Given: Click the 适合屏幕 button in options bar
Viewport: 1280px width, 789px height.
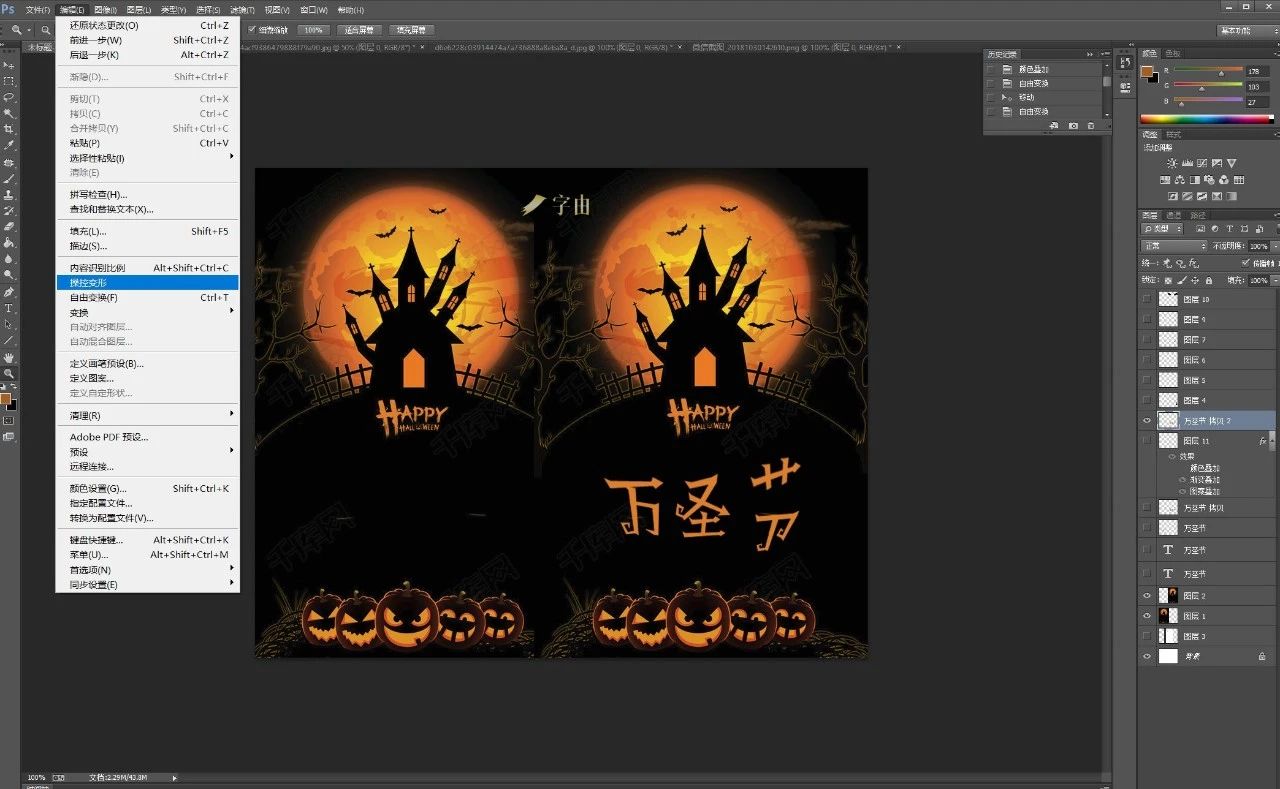Looking at the screenshot, I should (x=360, y=30).
